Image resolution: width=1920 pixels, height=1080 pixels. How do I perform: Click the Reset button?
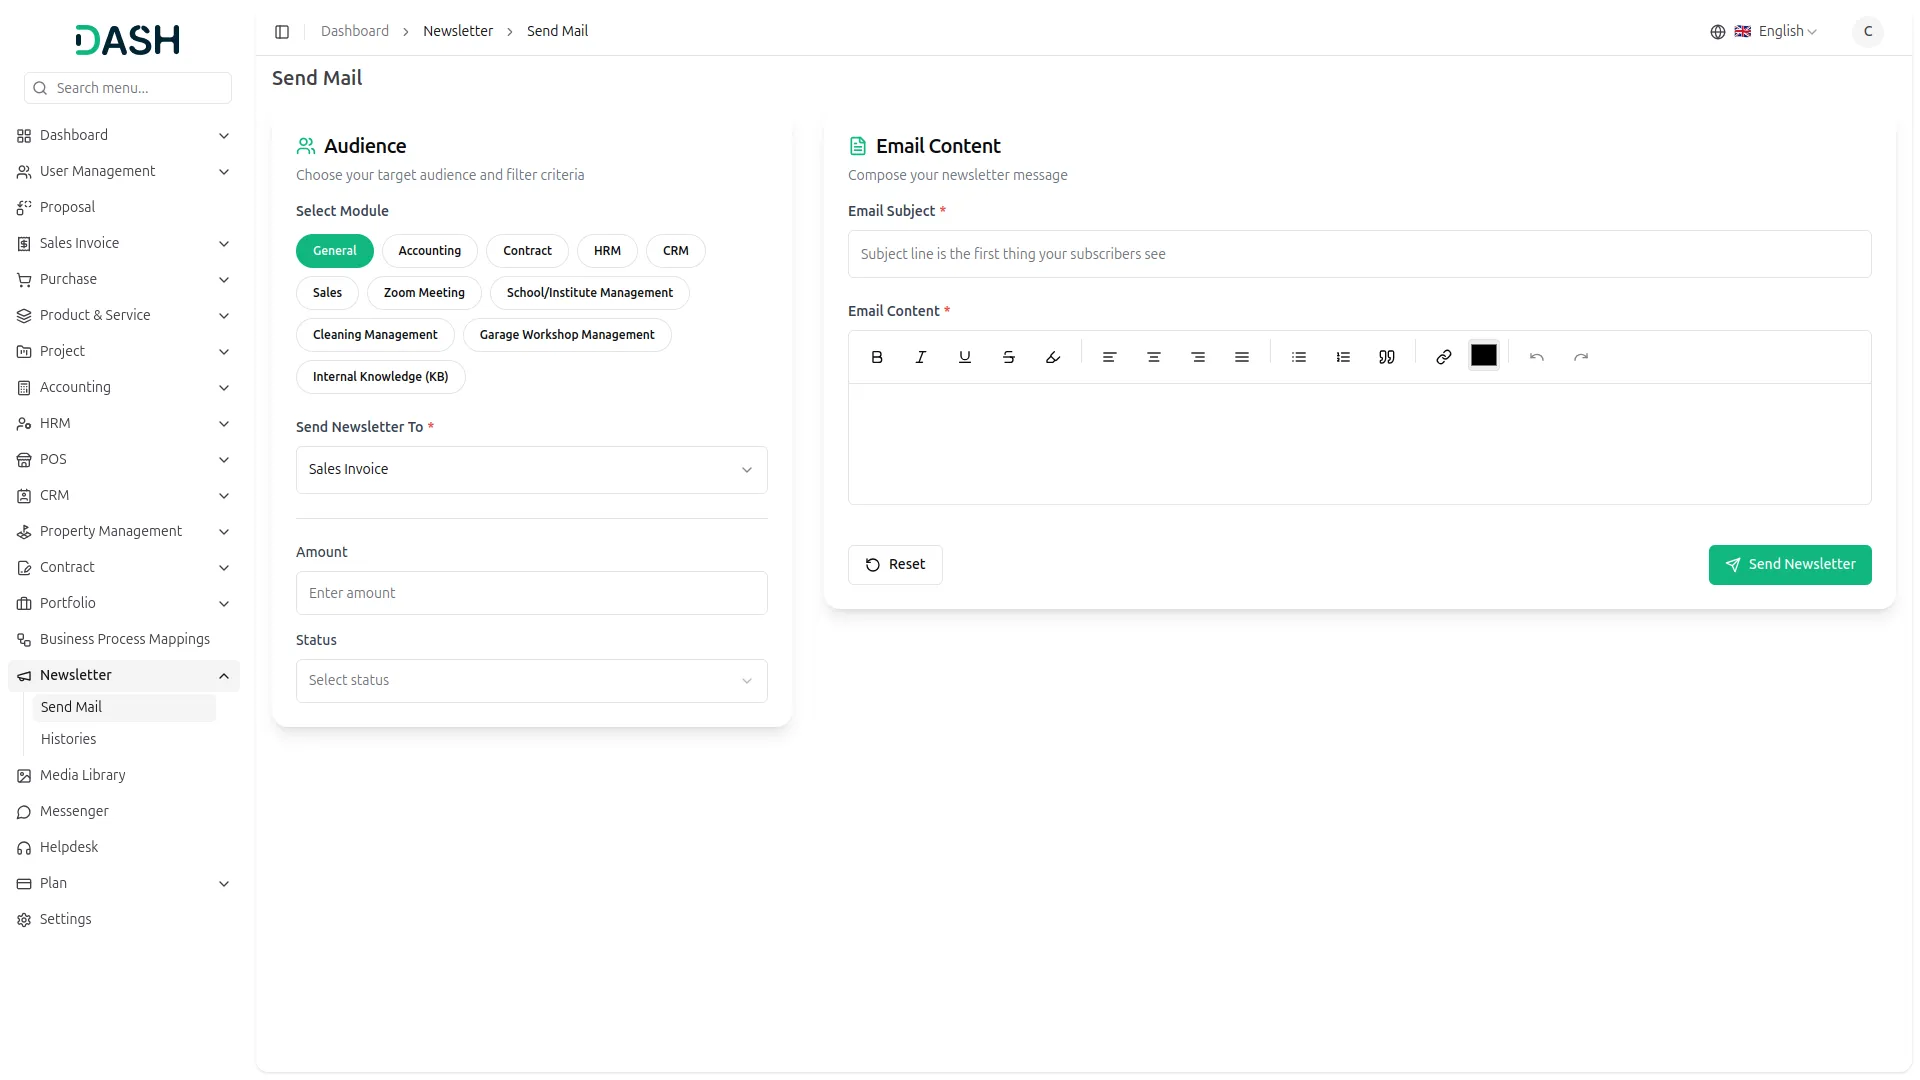tap(895, 565)
